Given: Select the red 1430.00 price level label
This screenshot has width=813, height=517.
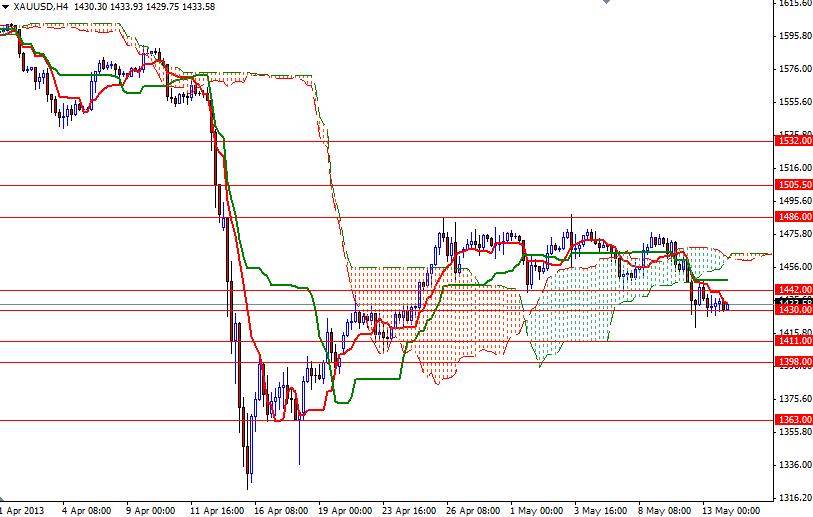Looking at the screenshot, I should click(x=794, y=310).
